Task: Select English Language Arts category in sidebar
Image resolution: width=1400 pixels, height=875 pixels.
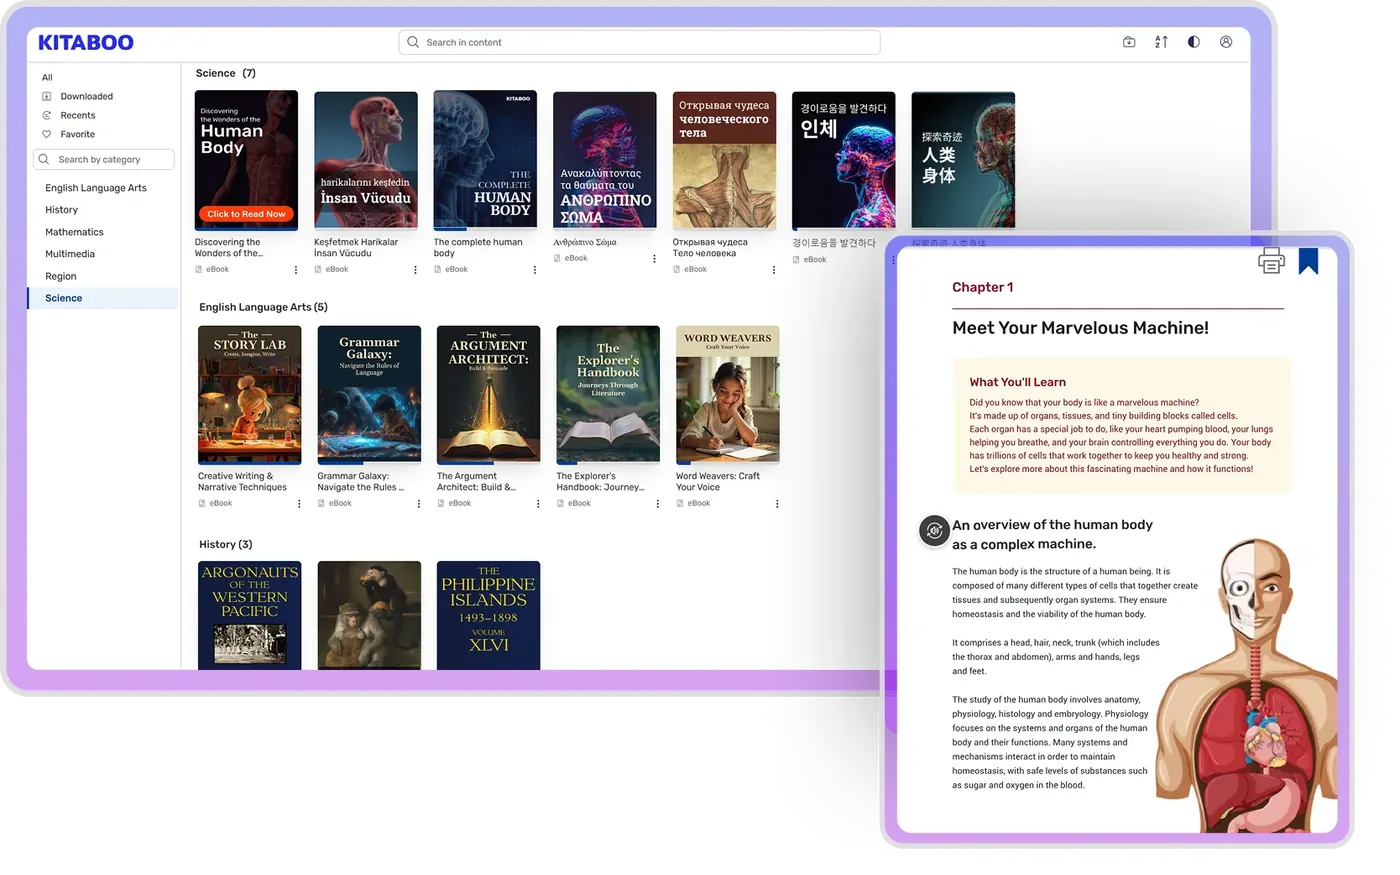Action: click(96, 188)
